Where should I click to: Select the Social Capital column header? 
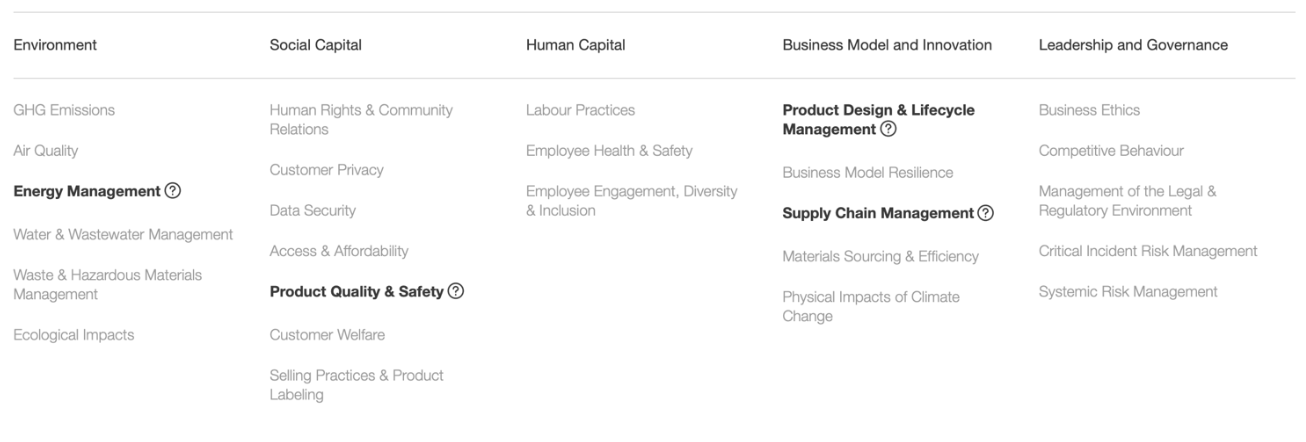[315, 45]
